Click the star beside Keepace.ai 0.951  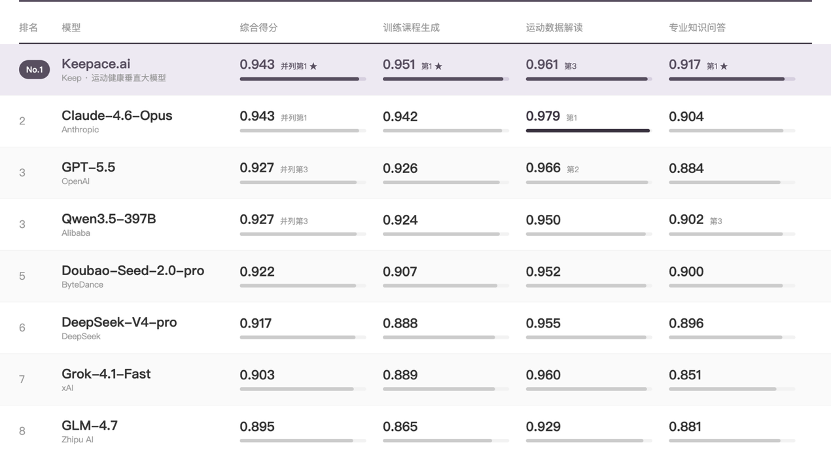438,66
